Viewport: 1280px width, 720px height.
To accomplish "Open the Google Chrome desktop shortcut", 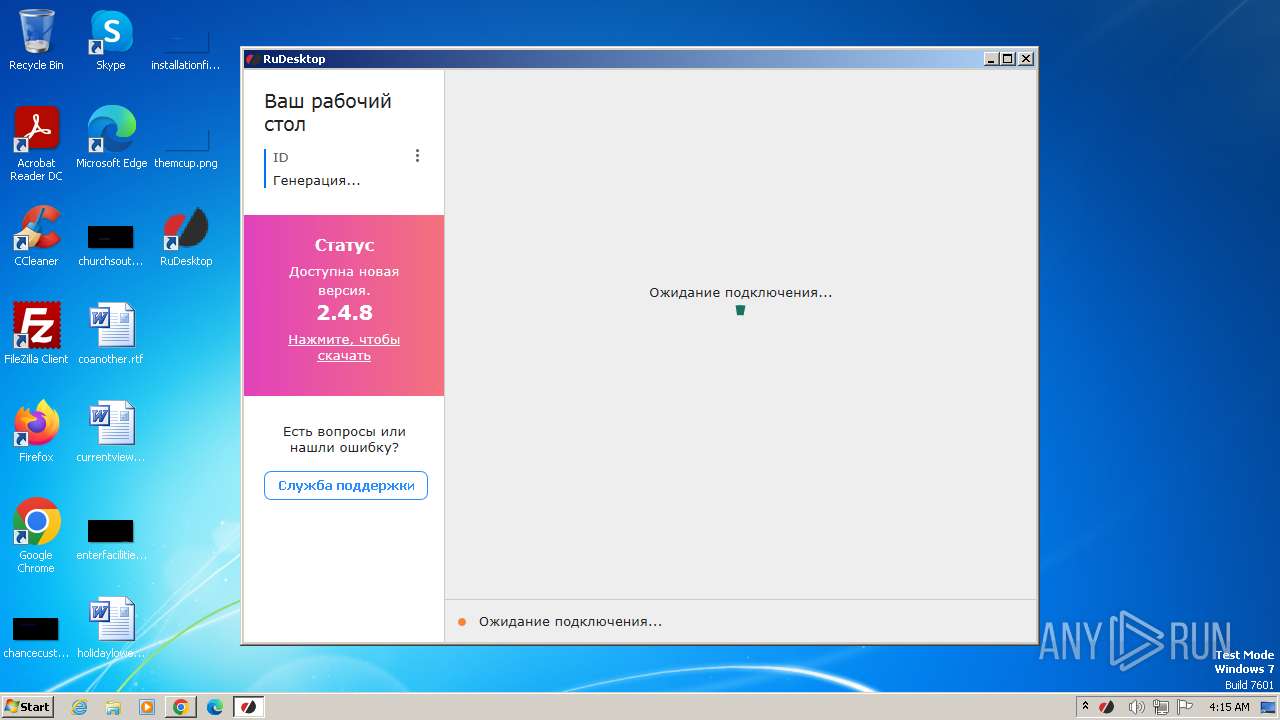I will [x=36, y=536].
